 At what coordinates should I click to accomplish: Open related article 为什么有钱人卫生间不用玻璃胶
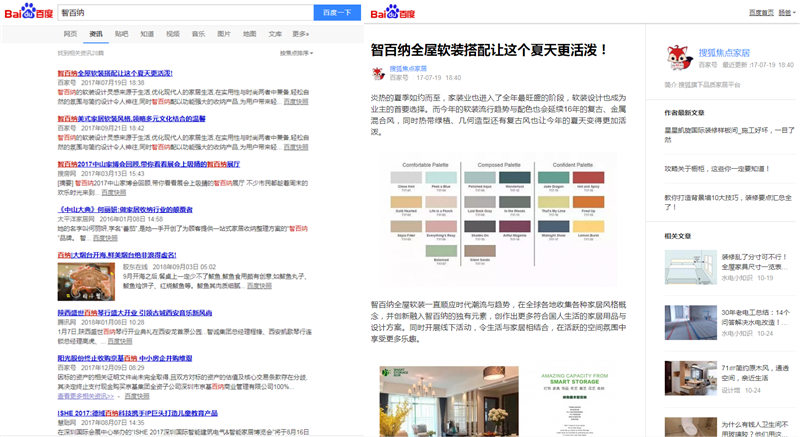pos(755,428)
